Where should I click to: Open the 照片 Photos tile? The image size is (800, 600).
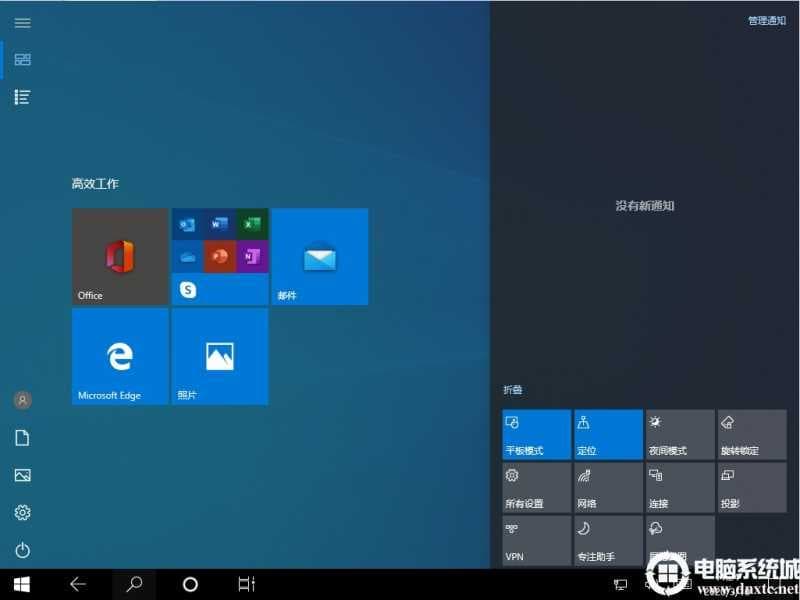(x=220, y=356)
